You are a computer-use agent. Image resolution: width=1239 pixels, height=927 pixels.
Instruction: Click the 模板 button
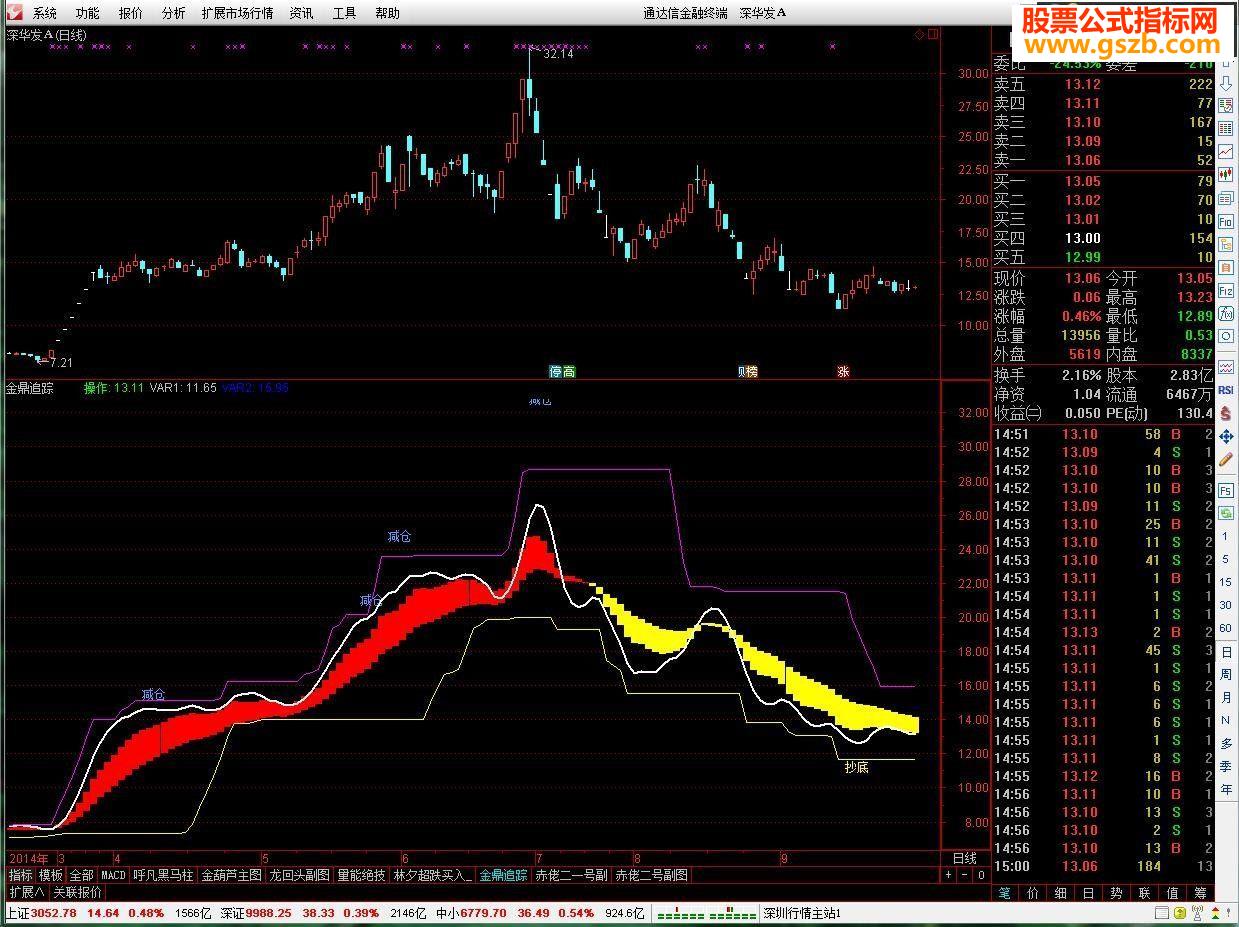pyautogui.click(x=51, y=875)
